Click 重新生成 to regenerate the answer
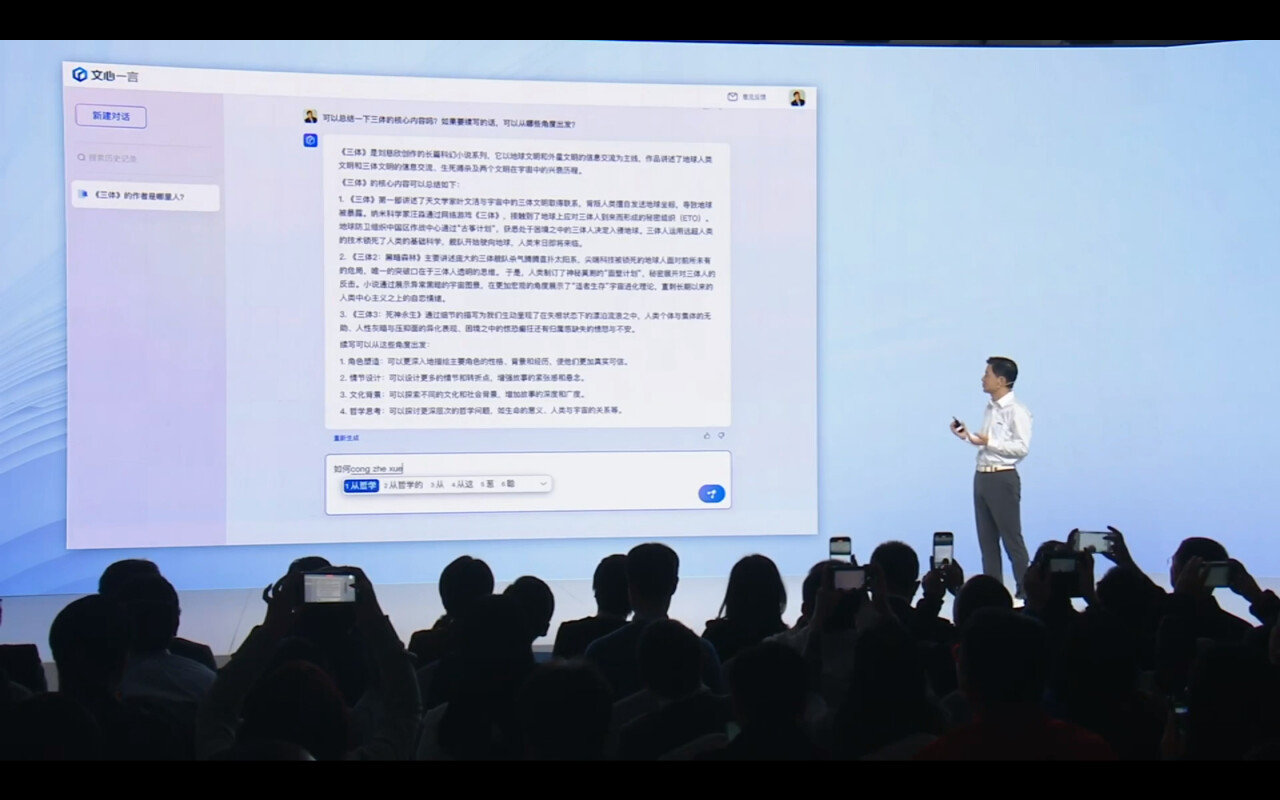Viewport: 1280px width, 800px height. click(x=346, y=438)
